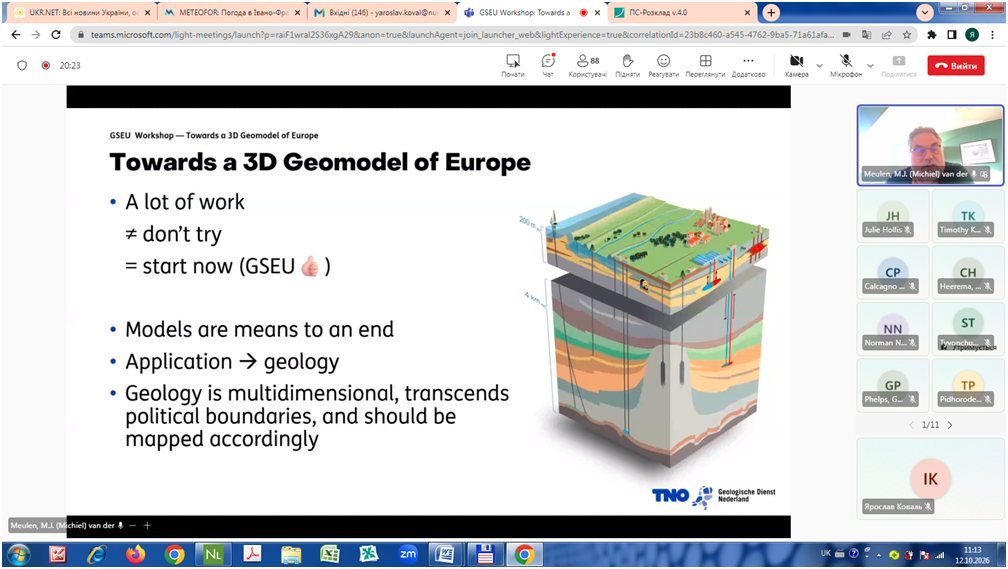Select the Calcagno CP participant tile
1008x569 pixels.
point(893,273)
